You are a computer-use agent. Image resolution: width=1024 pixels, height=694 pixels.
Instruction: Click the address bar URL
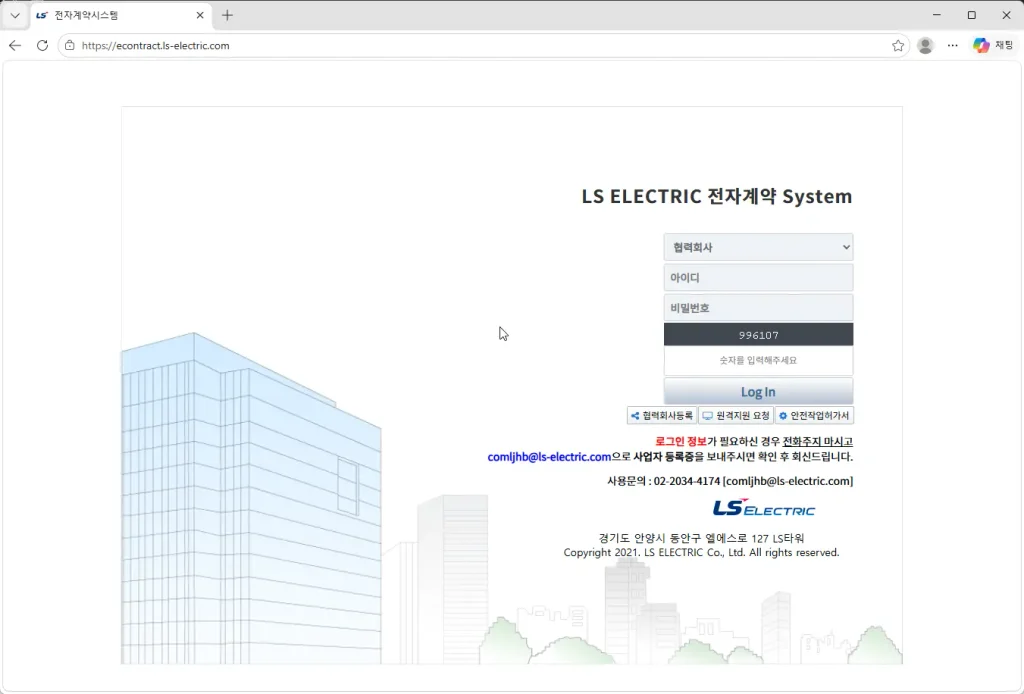[155, 46]
